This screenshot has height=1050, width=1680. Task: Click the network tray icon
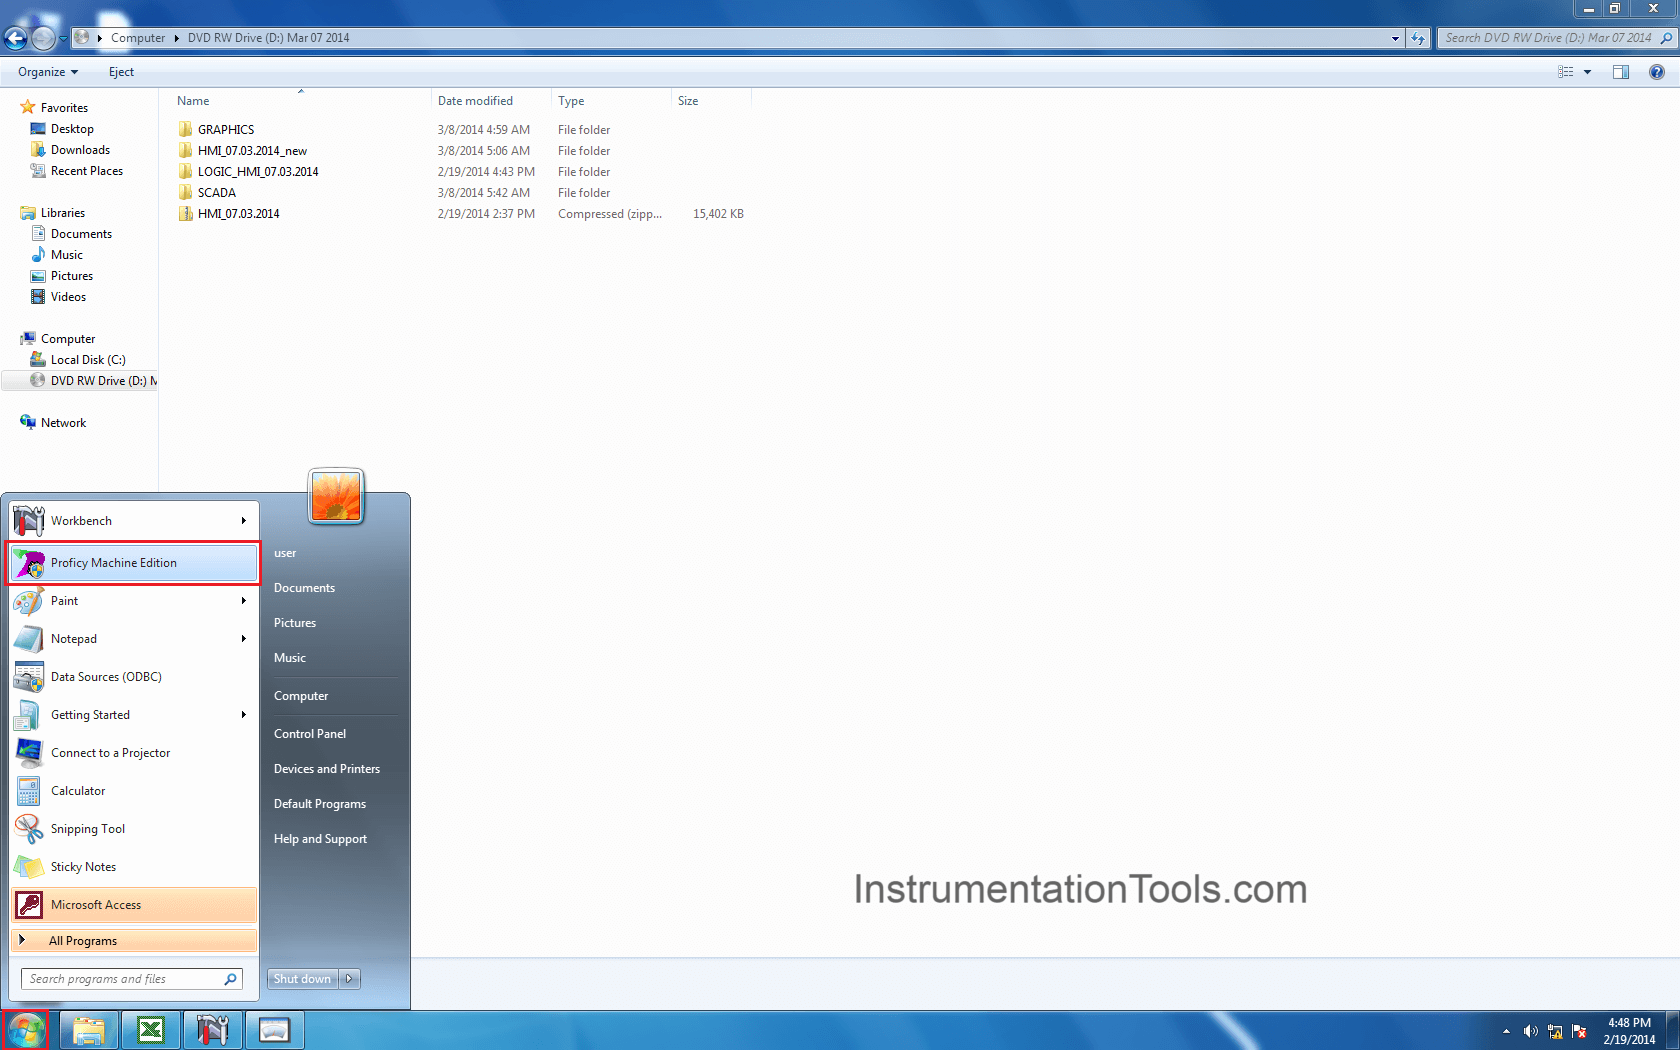pyautogui.click(x=1555, y=1031)
